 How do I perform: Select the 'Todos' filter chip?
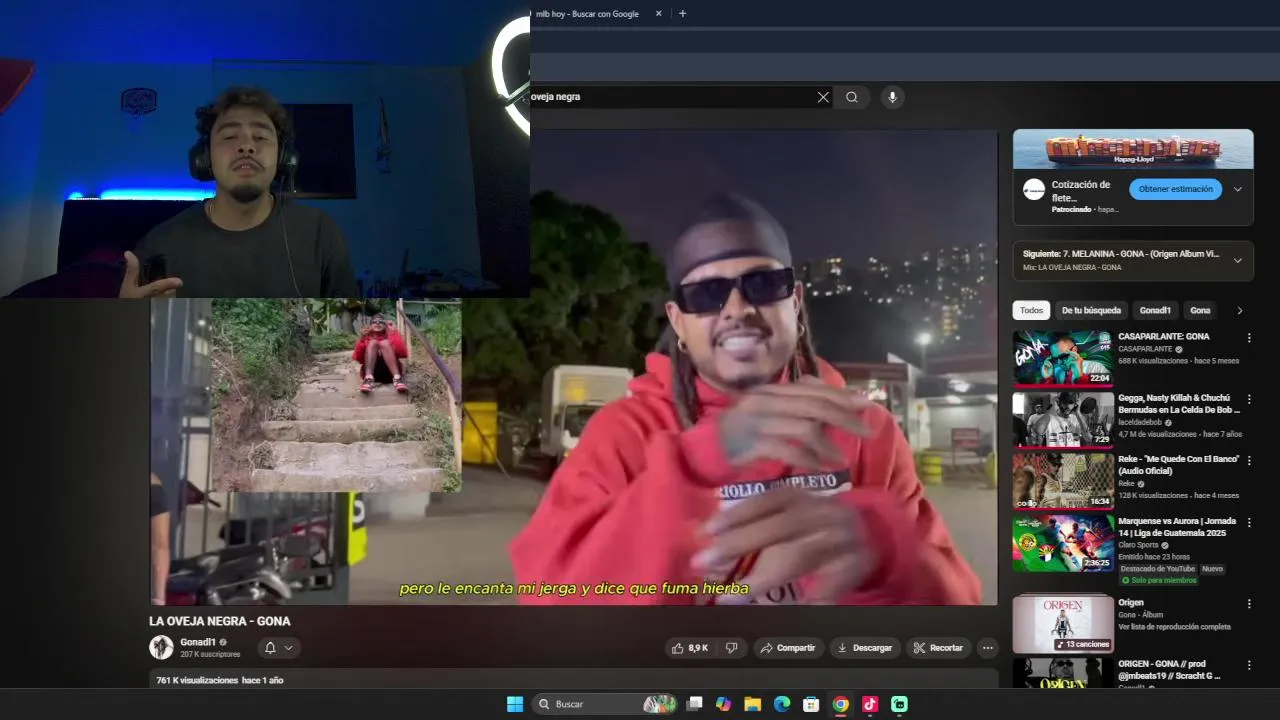point(1031,310)
